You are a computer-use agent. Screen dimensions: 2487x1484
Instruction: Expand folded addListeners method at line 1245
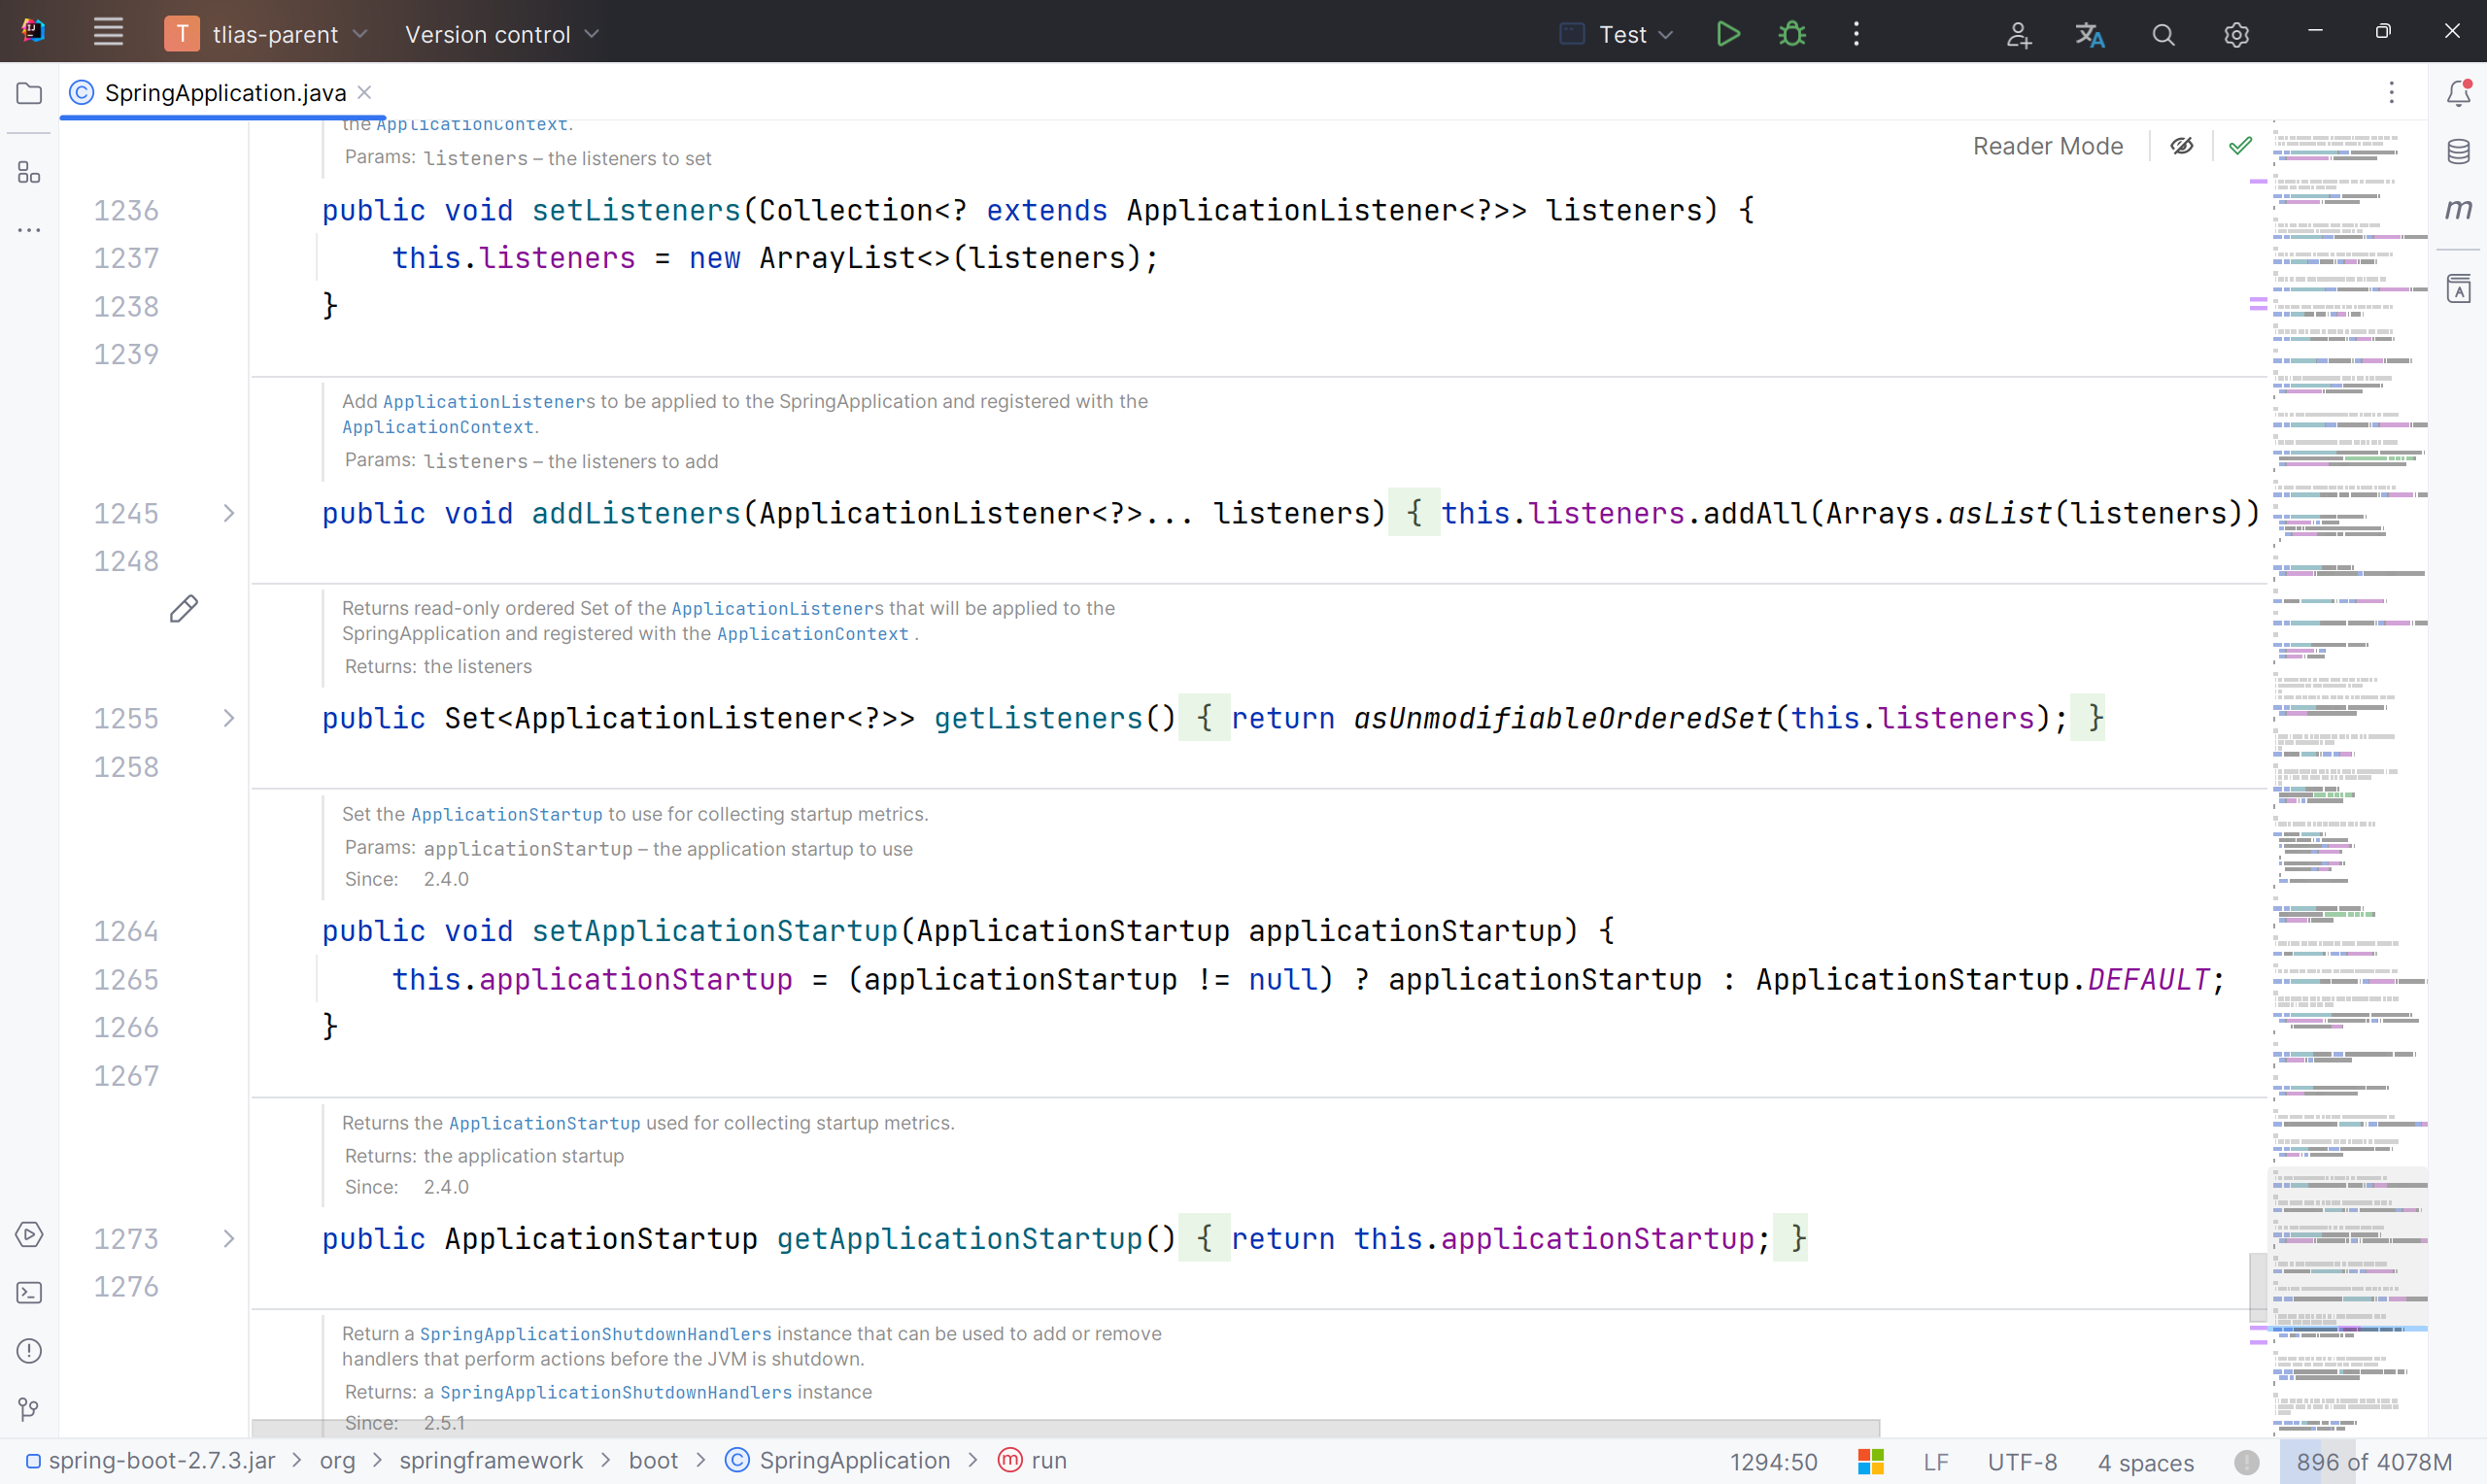coord(229,513)
